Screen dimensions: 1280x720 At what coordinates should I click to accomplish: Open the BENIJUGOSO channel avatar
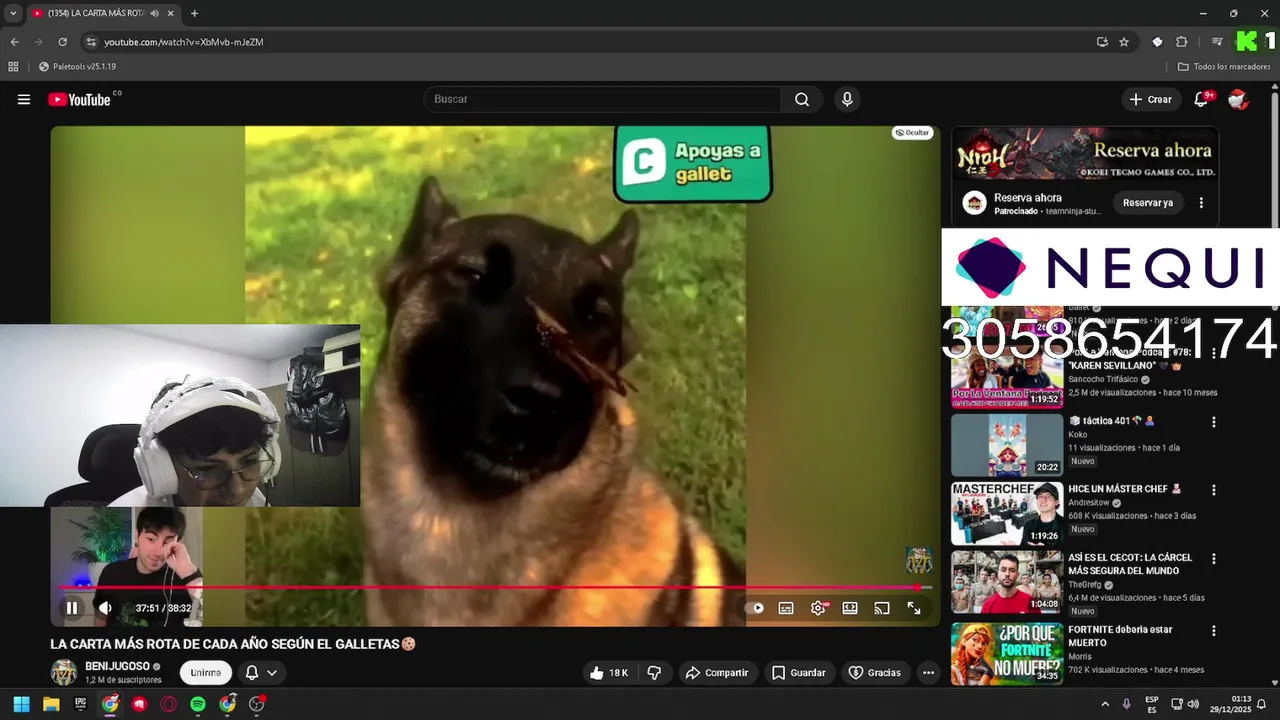(x=64, y=672)
